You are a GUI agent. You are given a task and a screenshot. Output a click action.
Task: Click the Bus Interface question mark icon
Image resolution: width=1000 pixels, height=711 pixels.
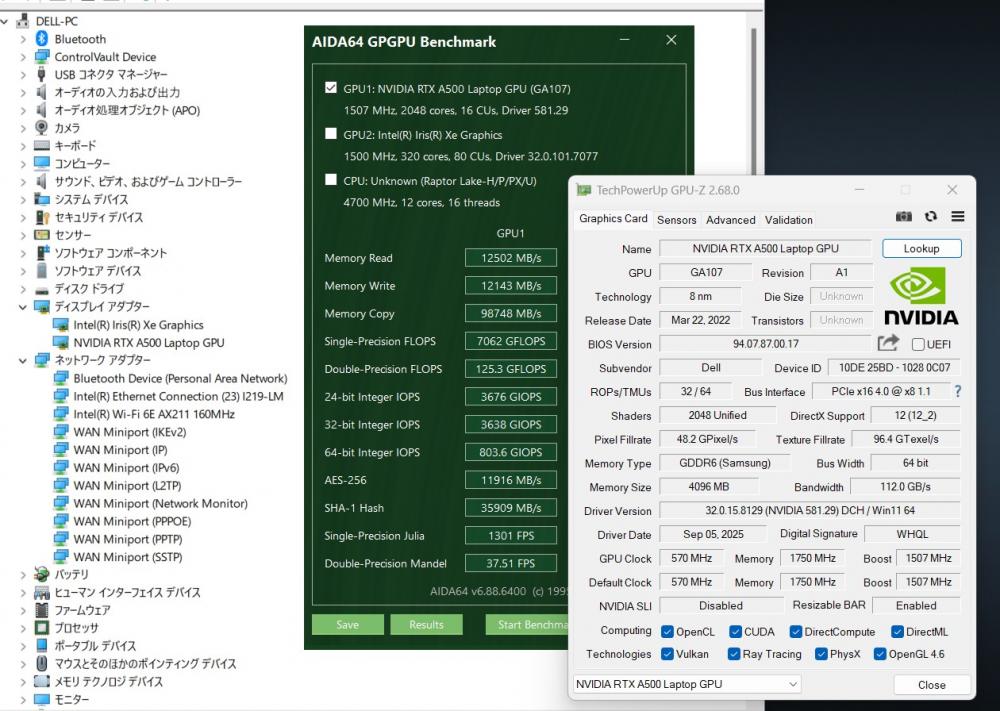[x=957, y=392]
